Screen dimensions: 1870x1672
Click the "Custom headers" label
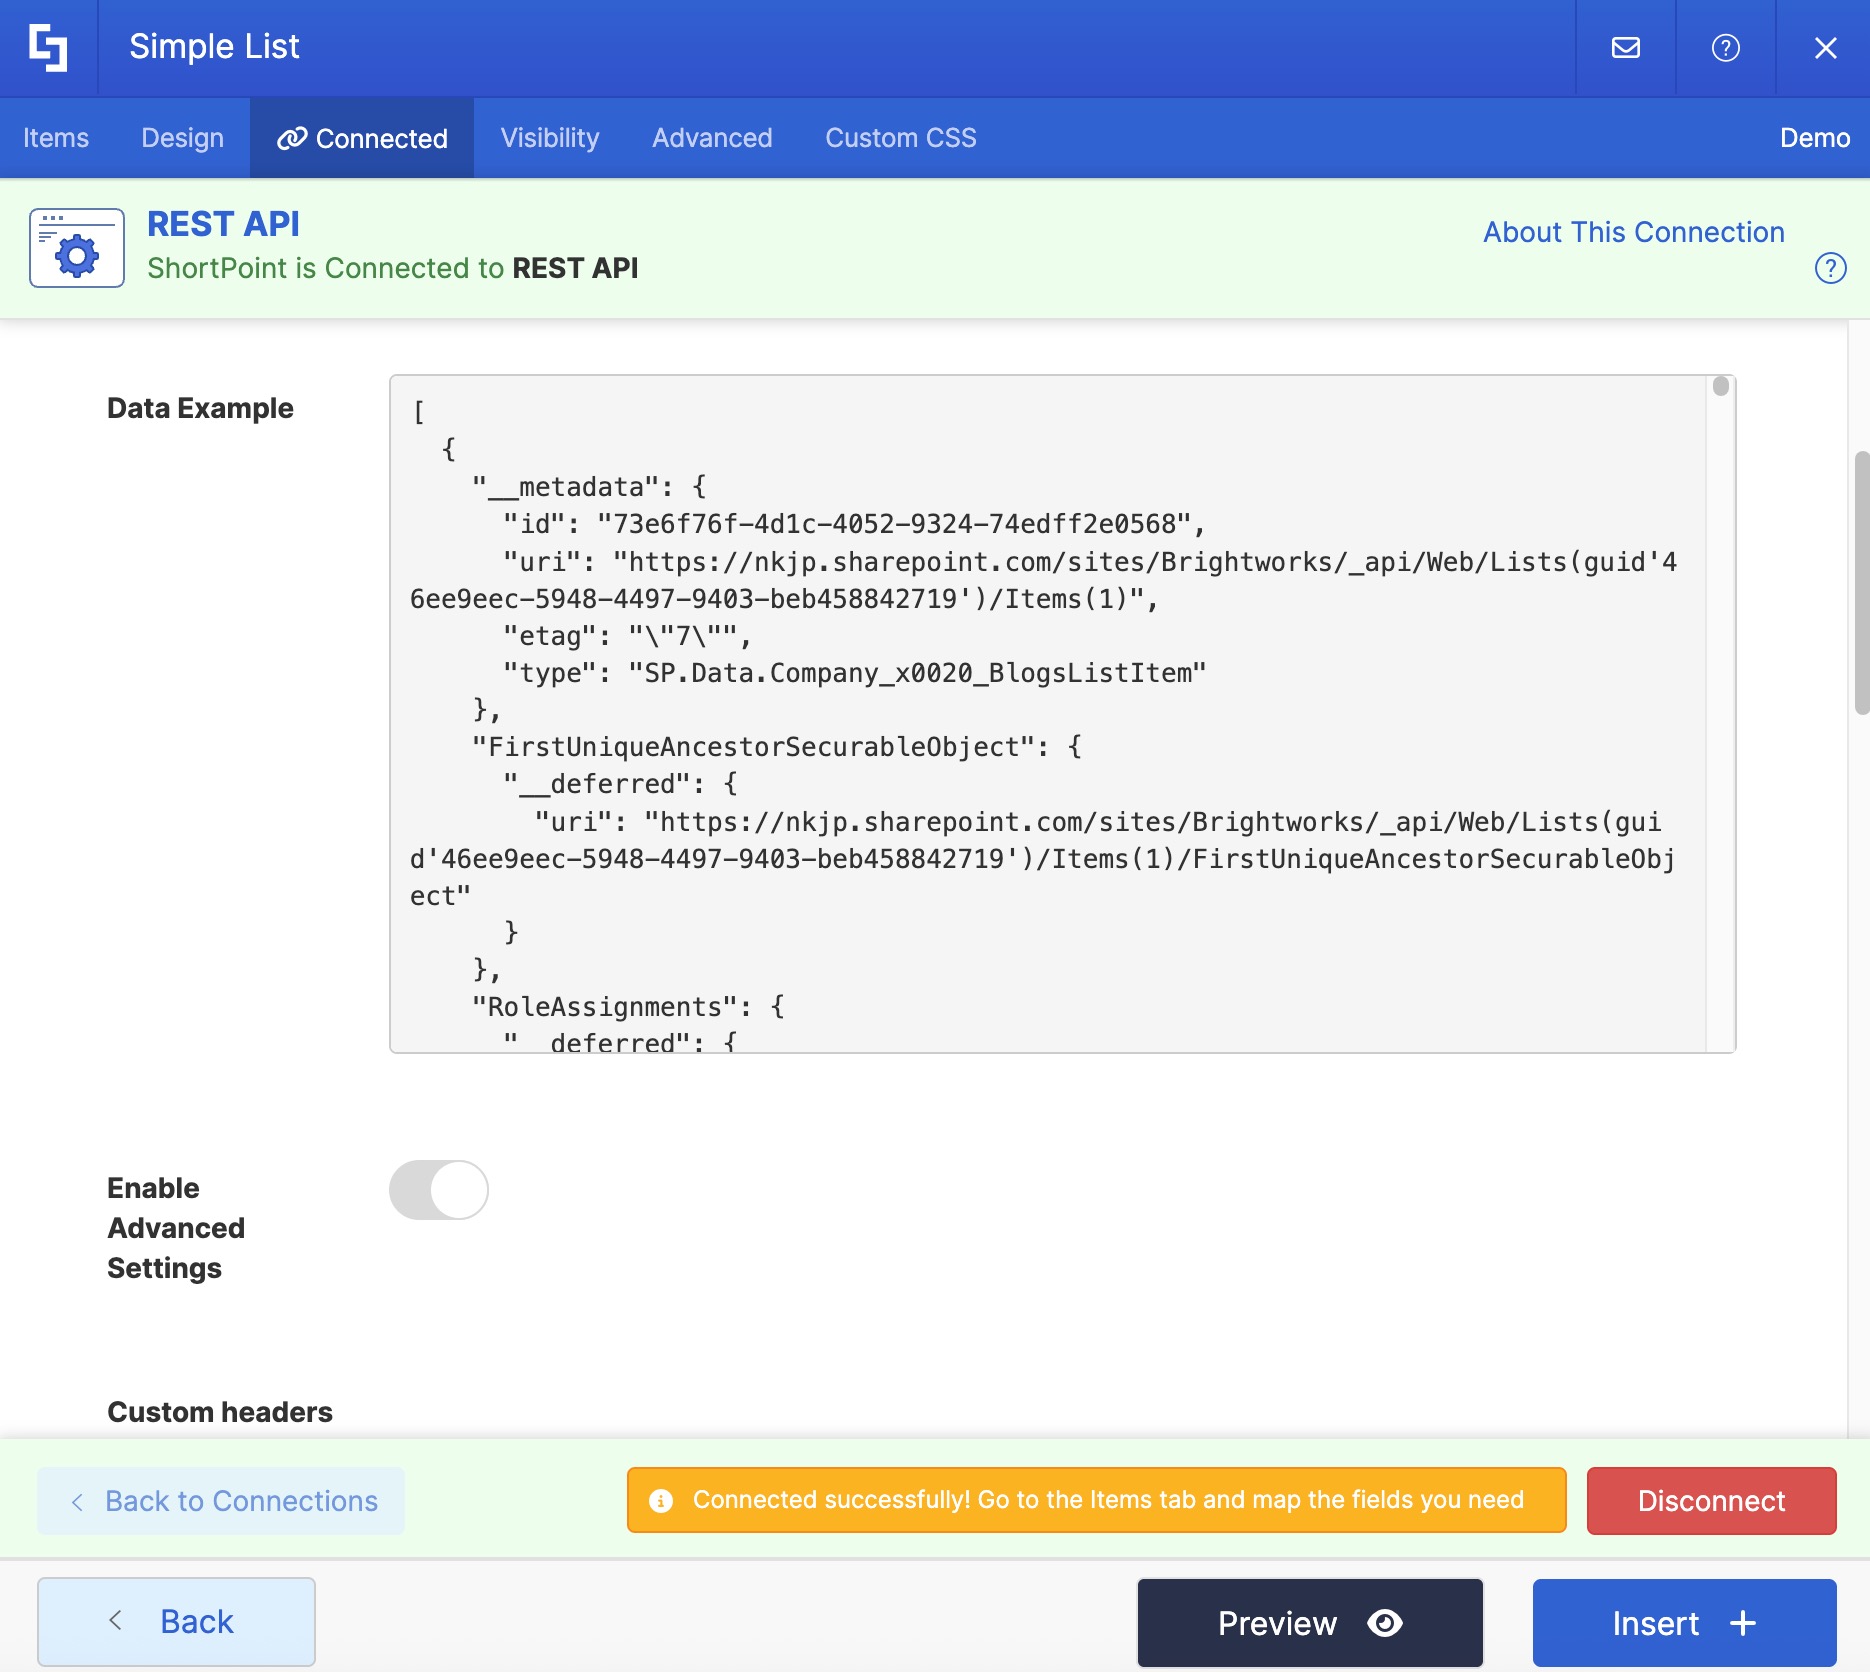220,1412
